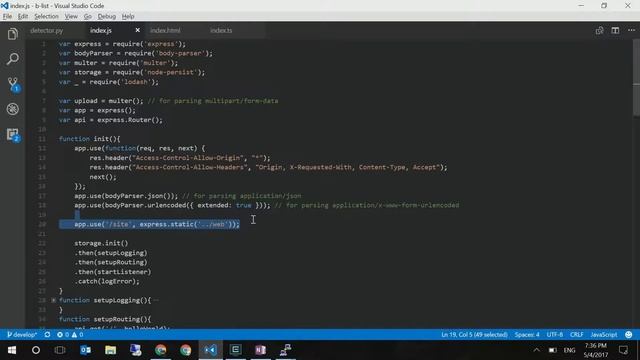
Task: Switch to the index.html tab
Action: [x=165, y=31]
